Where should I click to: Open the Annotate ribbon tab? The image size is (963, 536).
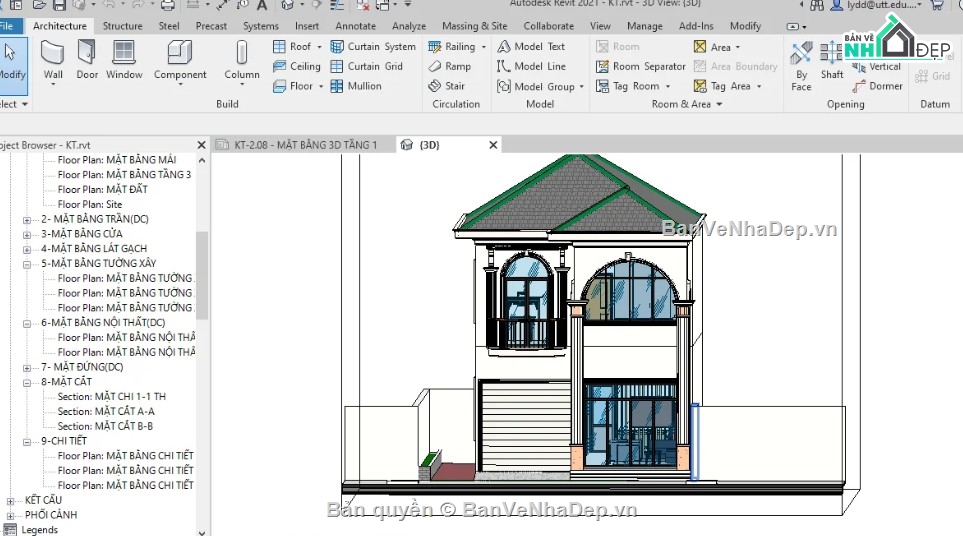356,26
